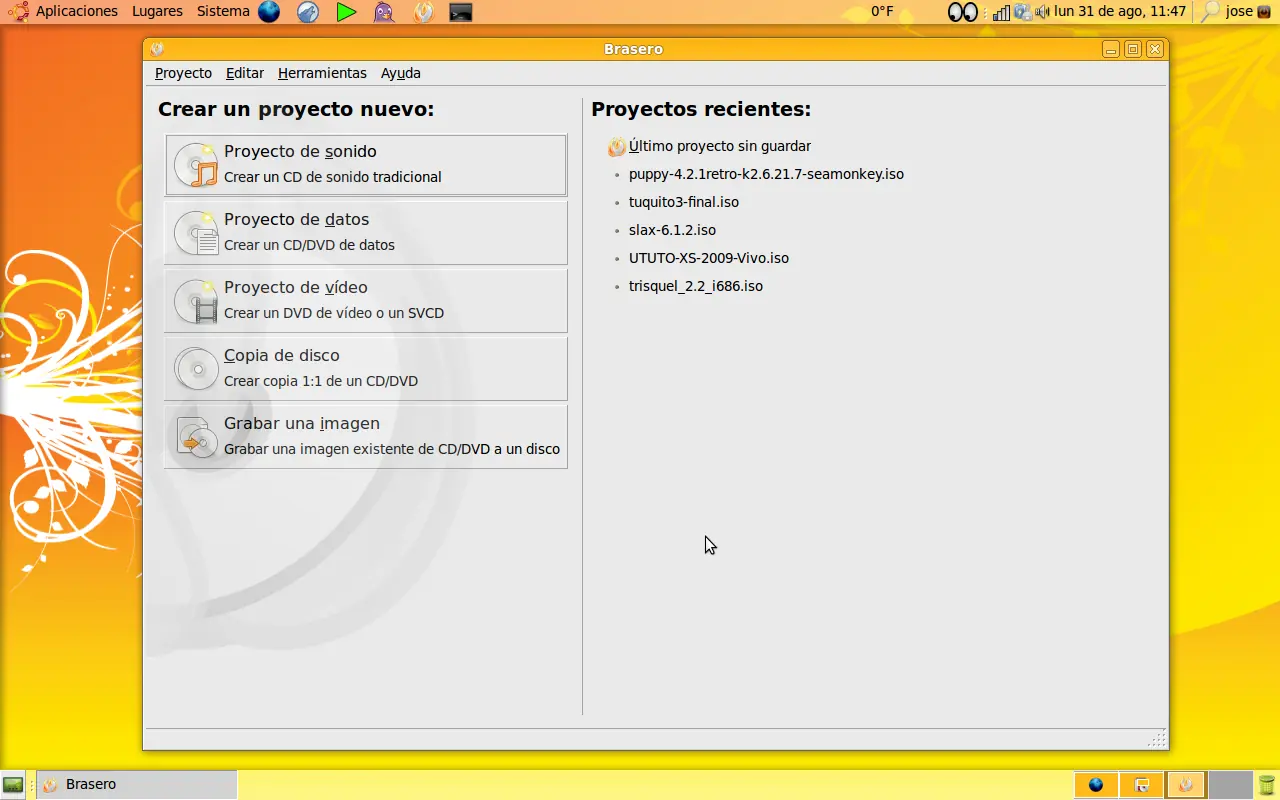
Task: Open the trash icon in bottom panel
Action: pos(1267,785)
